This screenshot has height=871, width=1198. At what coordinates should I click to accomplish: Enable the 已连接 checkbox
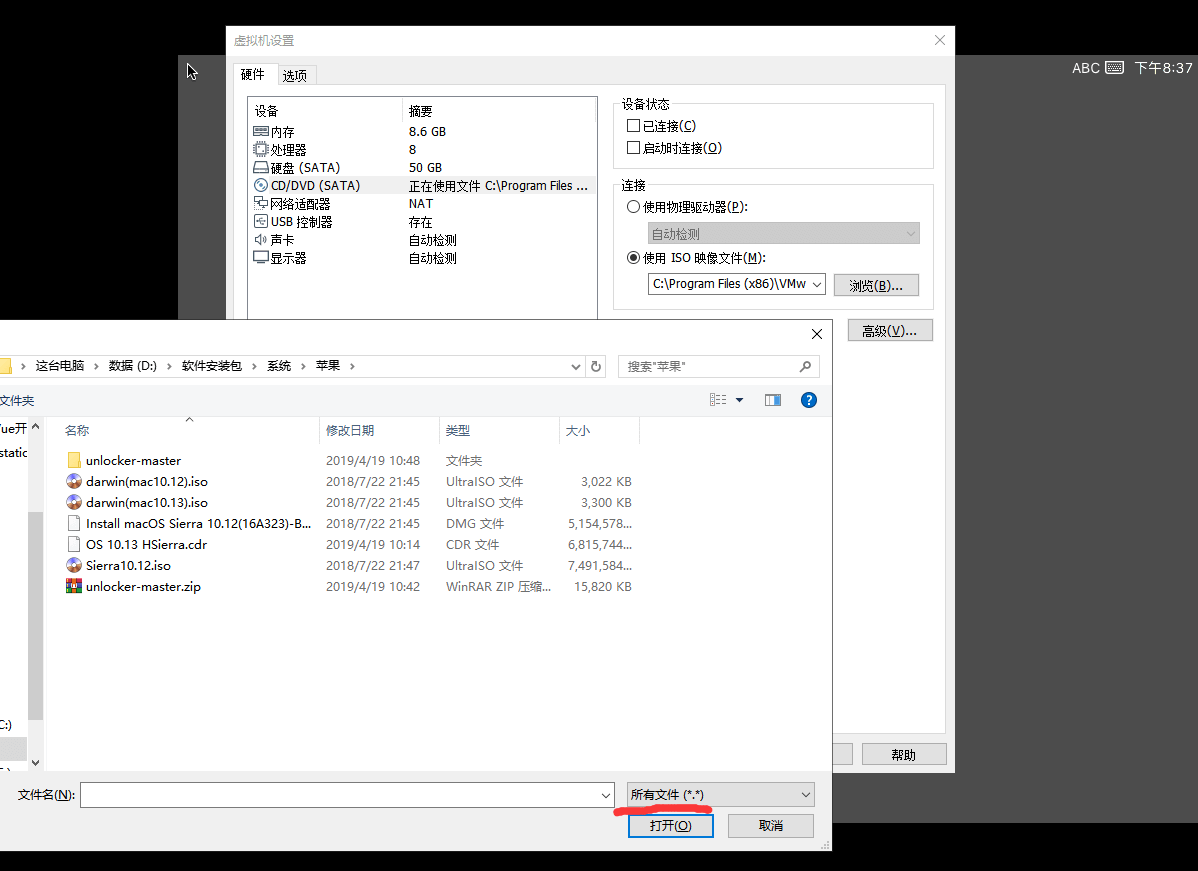click(633, 126)
